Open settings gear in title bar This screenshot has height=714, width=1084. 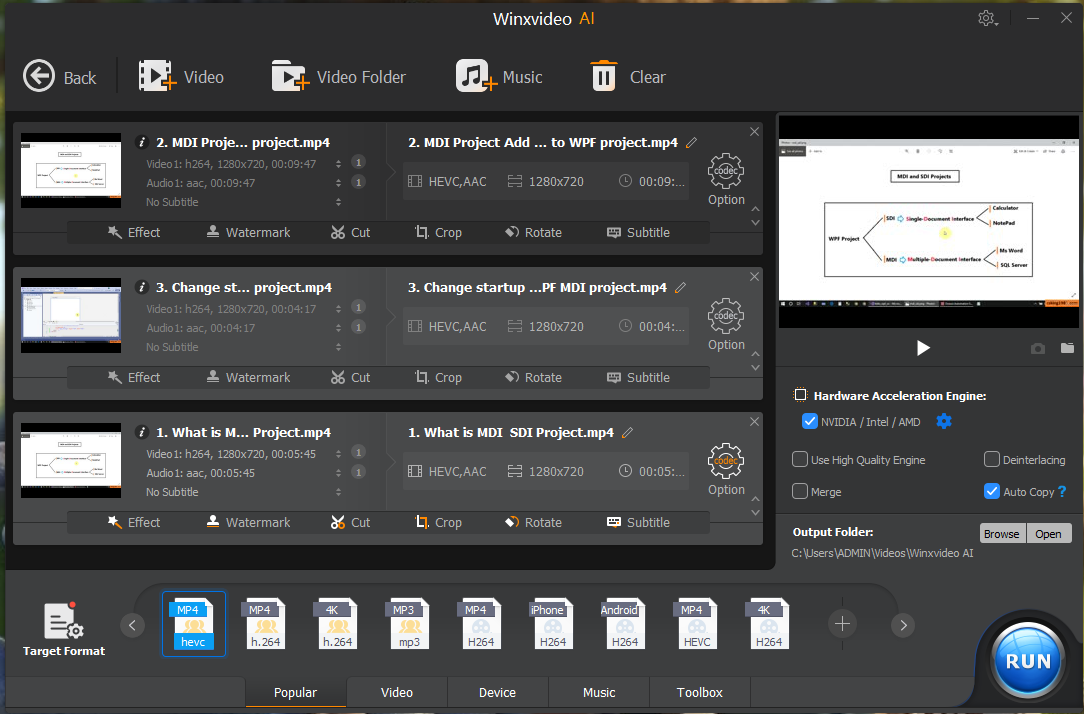[987, 18]
